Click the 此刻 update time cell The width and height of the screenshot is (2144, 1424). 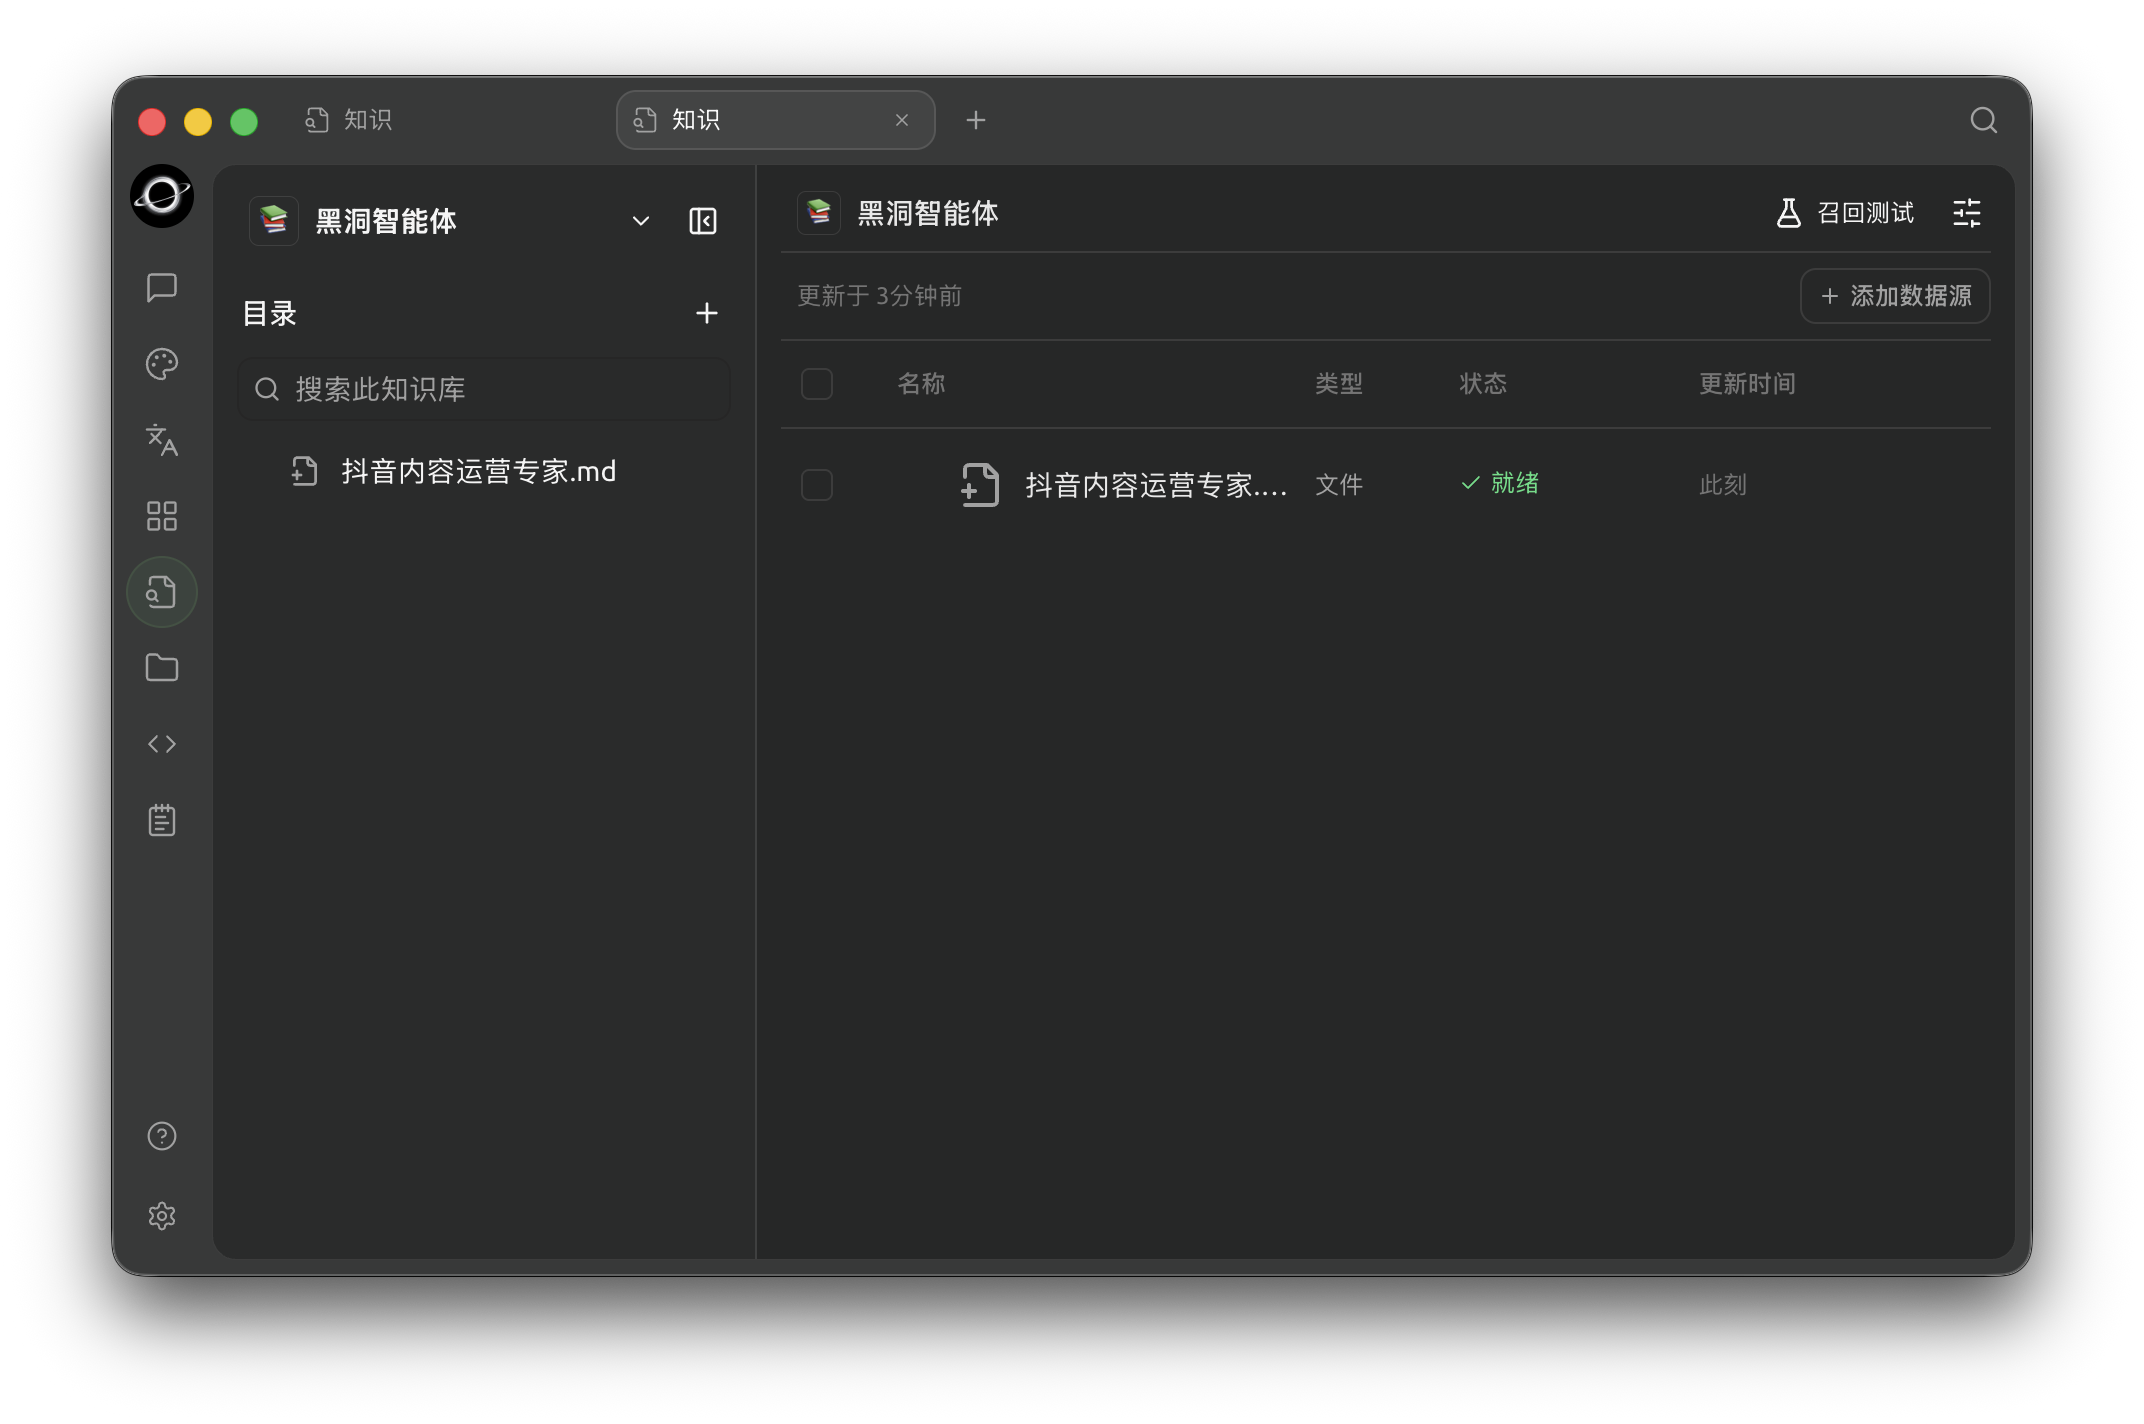tap(1723, 485)
